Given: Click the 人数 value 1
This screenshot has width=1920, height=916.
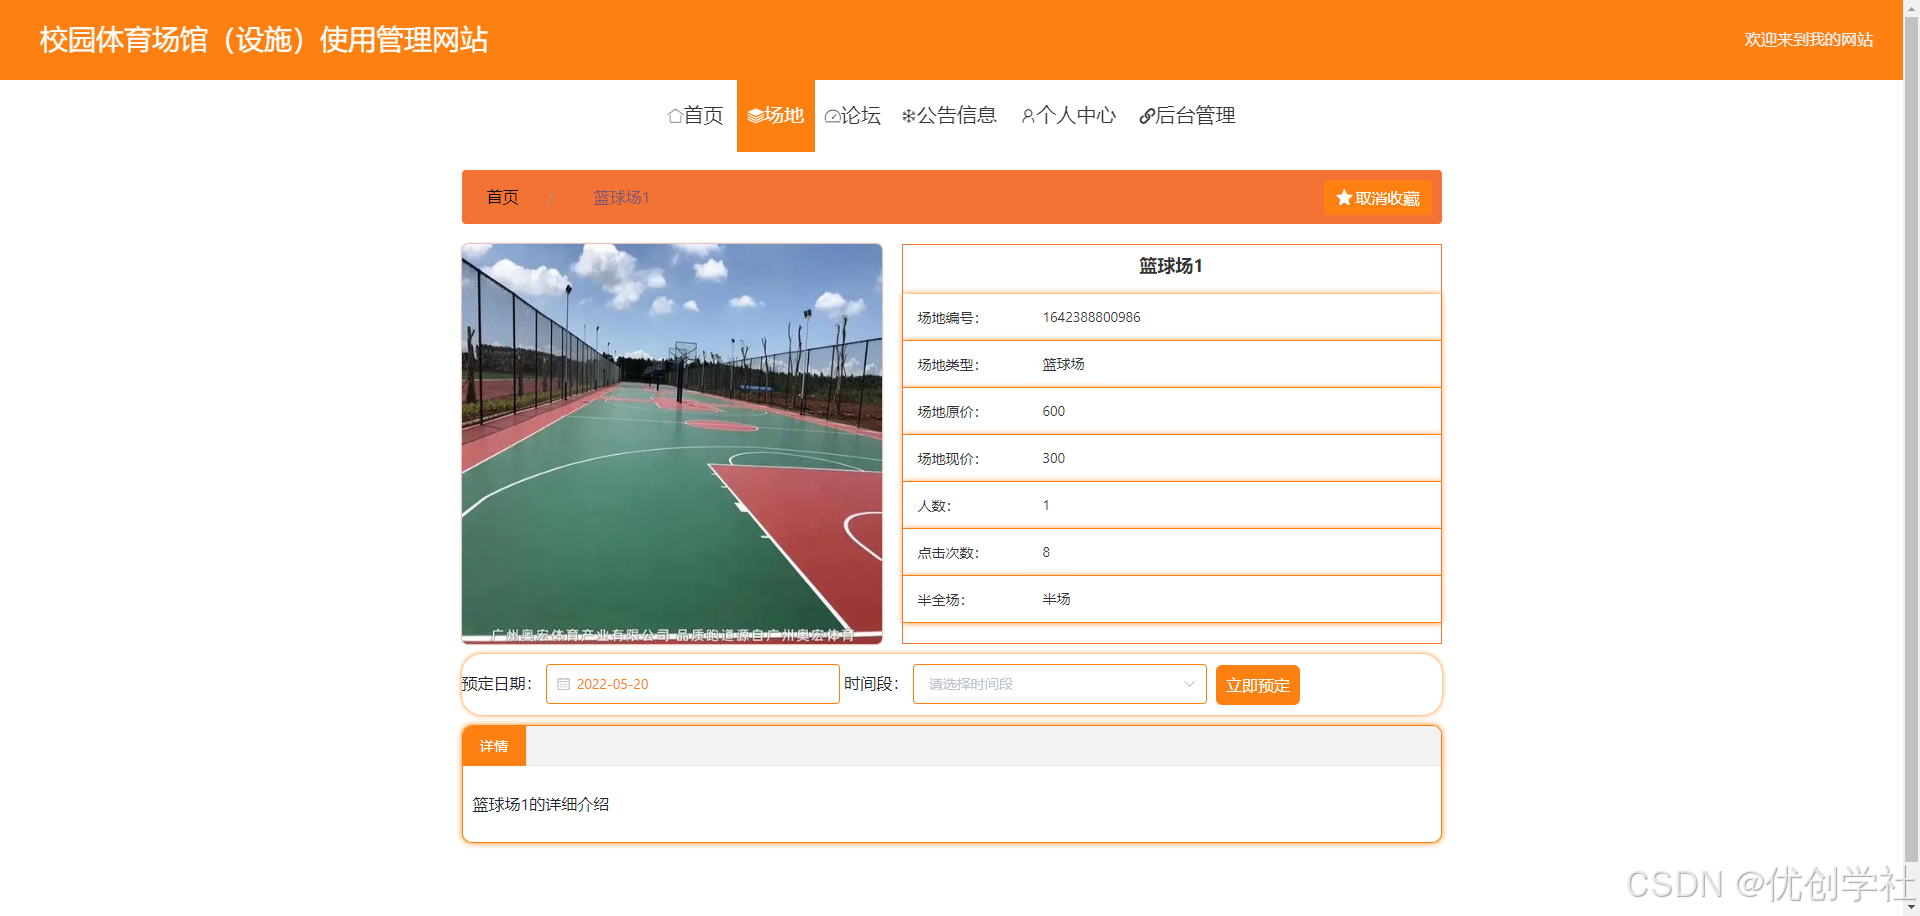Looking at the screenshot, I should [x=1046, y=505].
